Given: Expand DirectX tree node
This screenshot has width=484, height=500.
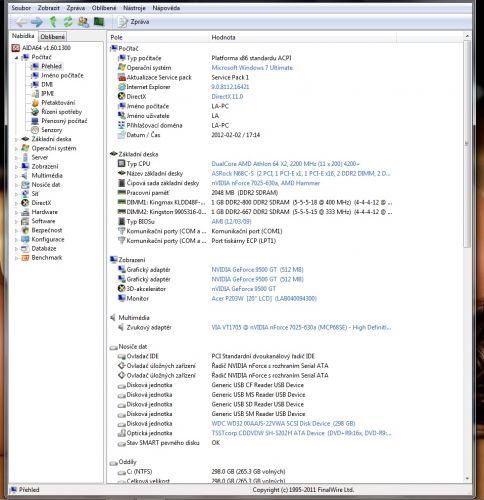Looking at the screenshot, I should 16,203.
